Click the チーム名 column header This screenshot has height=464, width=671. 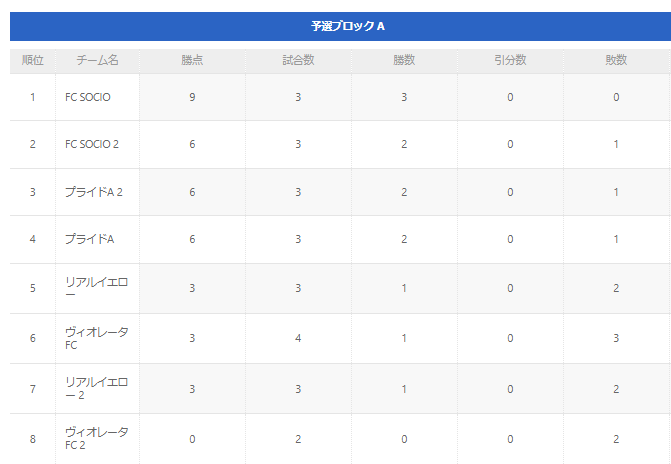click(x=97, y=60)
